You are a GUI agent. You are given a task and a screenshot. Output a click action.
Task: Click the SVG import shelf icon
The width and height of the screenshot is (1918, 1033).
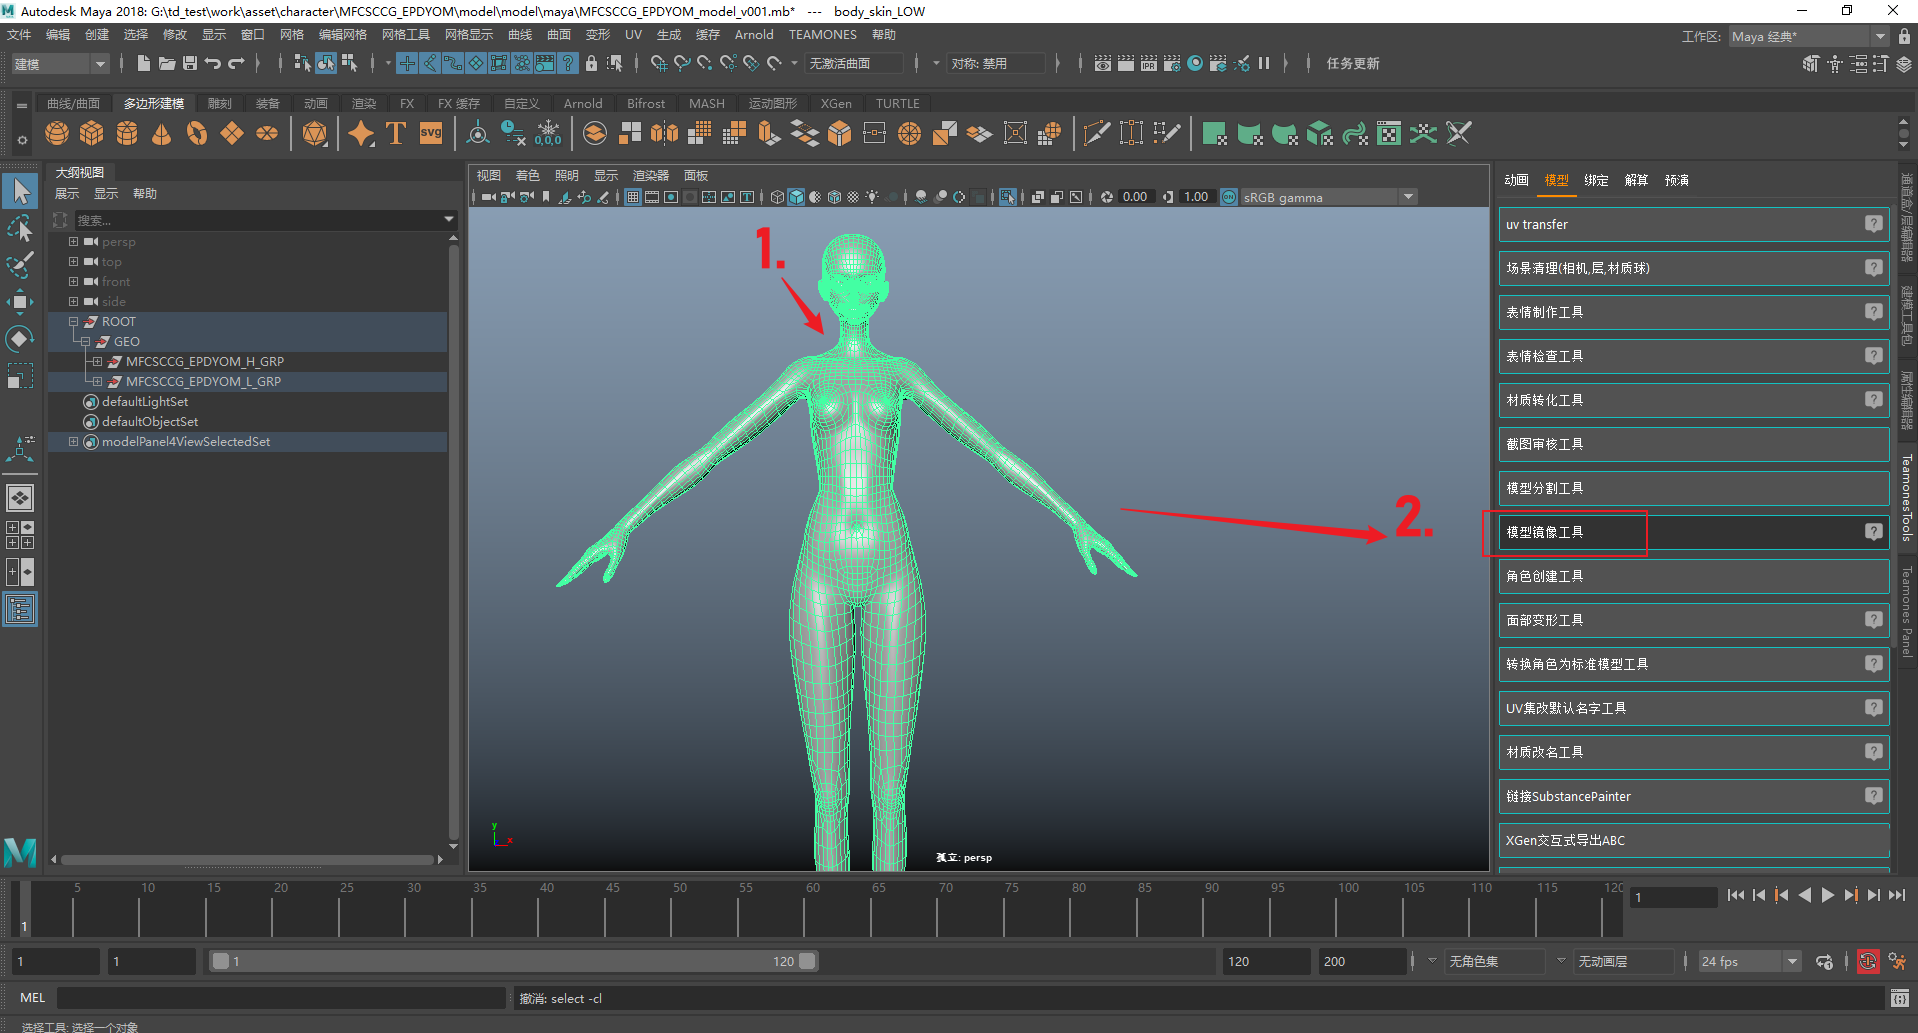431,133
